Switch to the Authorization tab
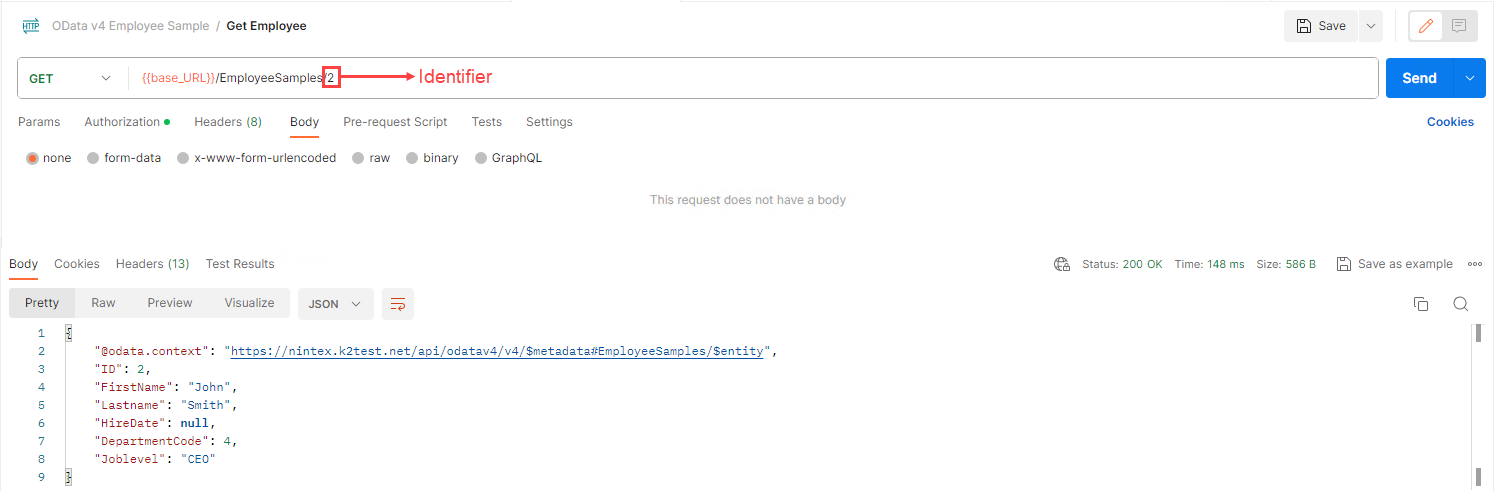Viewport: 1494px width, 491px height. point(122,122)
